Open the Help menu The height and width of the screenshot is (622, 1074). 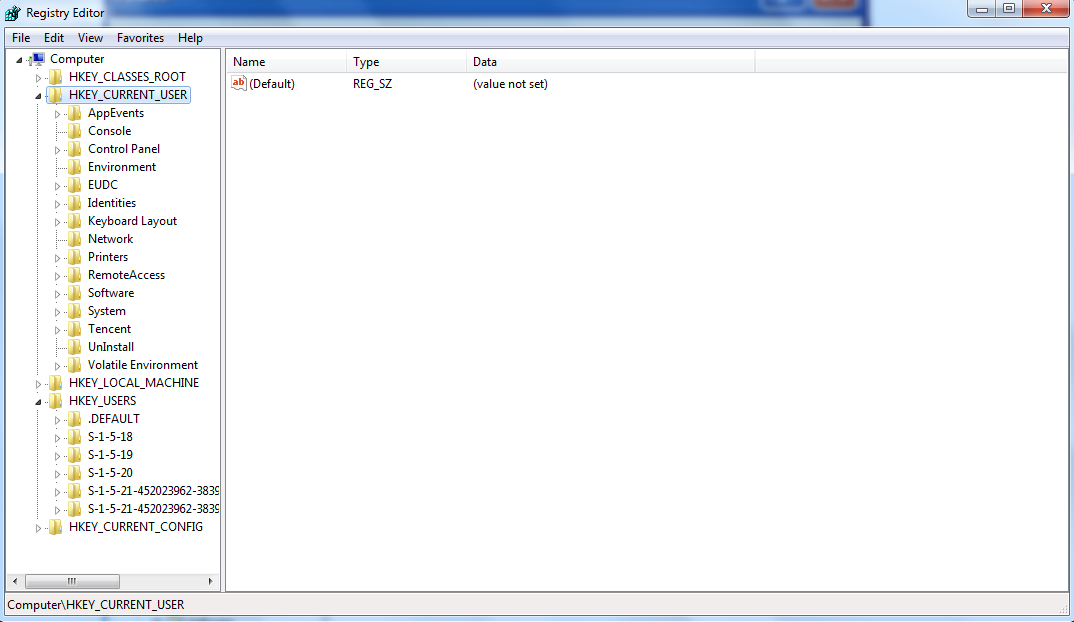[x=190, y=38]
